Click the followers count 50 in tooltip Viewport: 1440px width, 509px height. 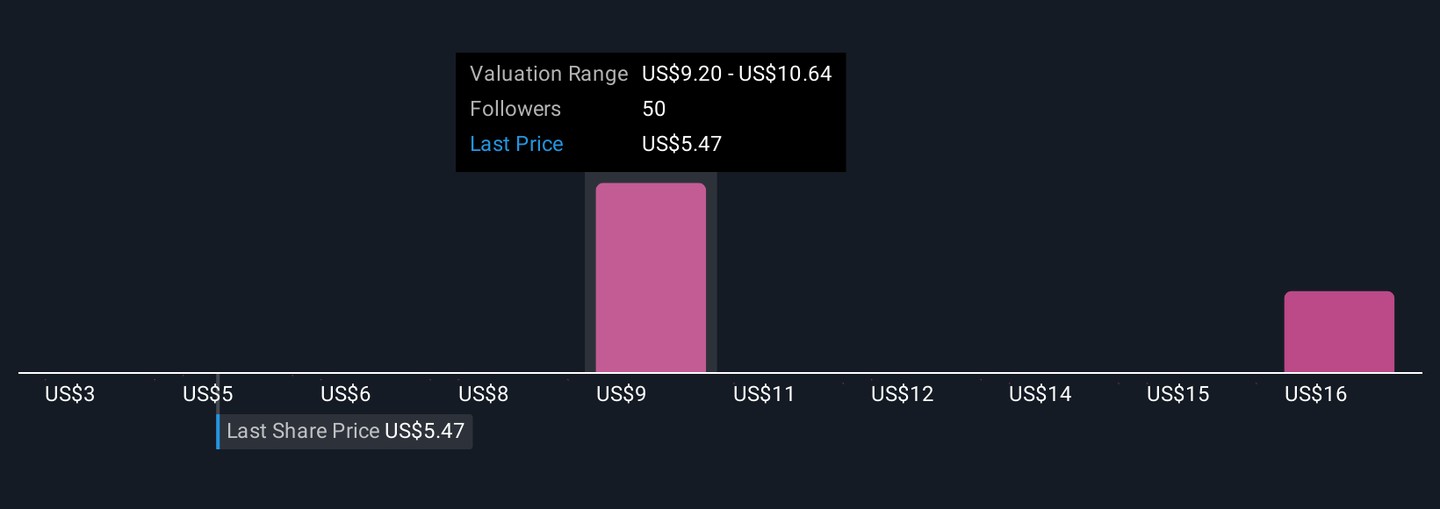click(x=654, y=109)
